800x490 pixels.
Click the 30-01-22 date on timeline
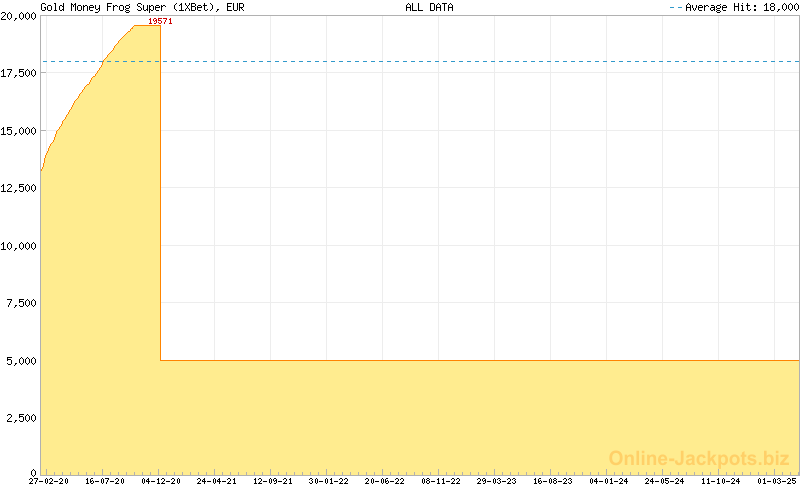[329, 481]
